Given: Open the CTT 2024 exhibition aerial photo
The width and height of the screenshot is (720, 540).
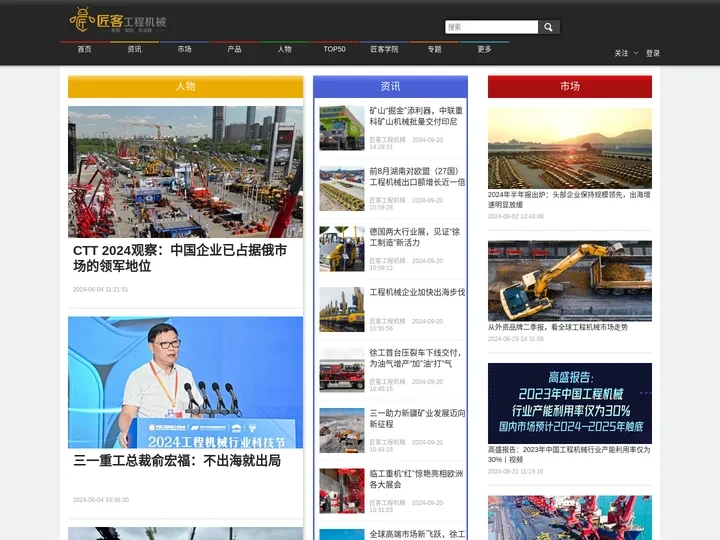Looking at the screenshot, I should tap(186, 172).
